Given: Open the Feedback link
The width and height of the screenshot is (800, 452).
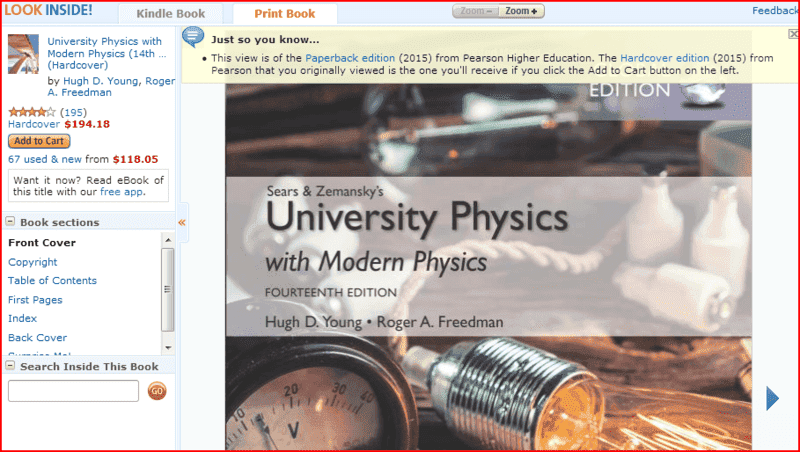Looking at the screenshot, I should pos(775,11).
